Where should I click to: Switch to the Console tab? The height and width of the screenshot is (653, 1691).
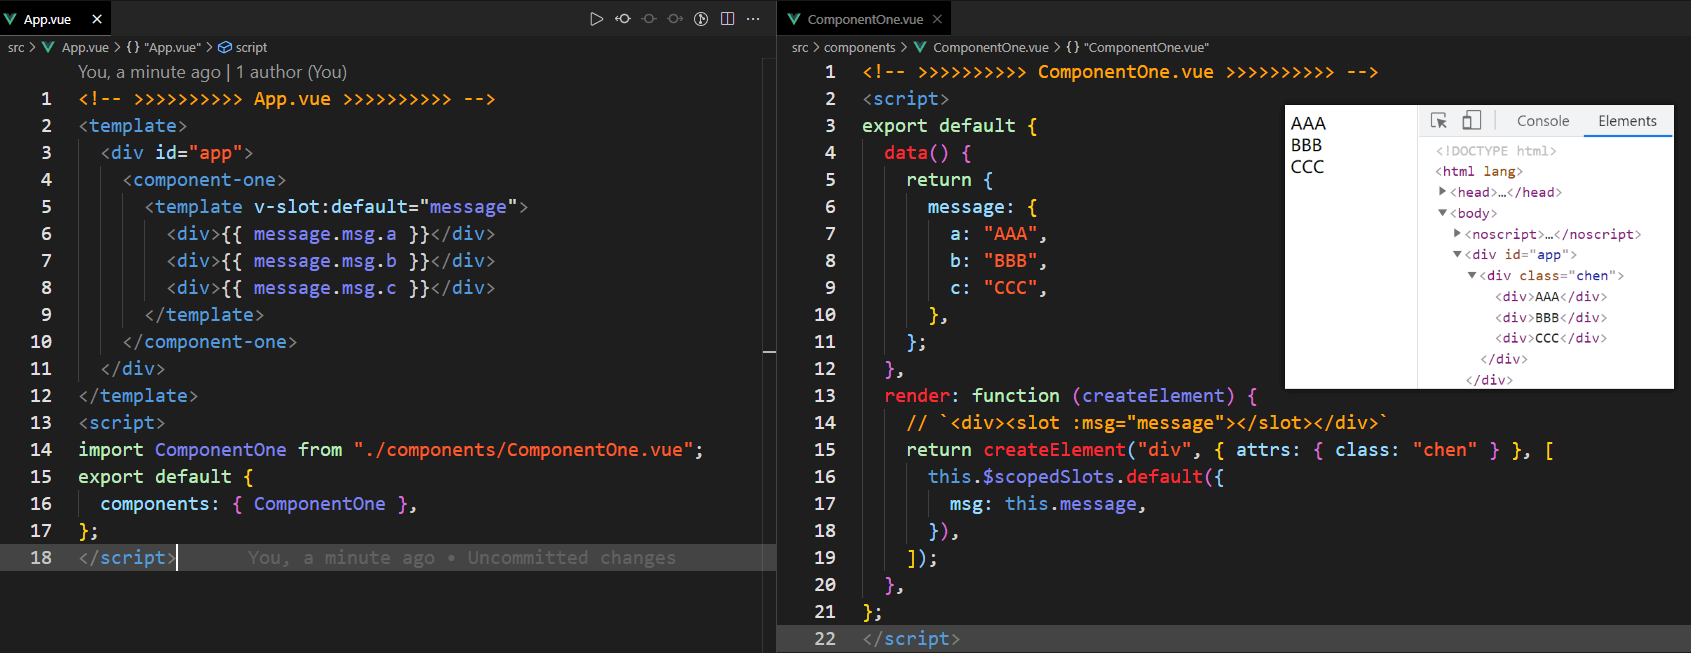point(1542,121)
